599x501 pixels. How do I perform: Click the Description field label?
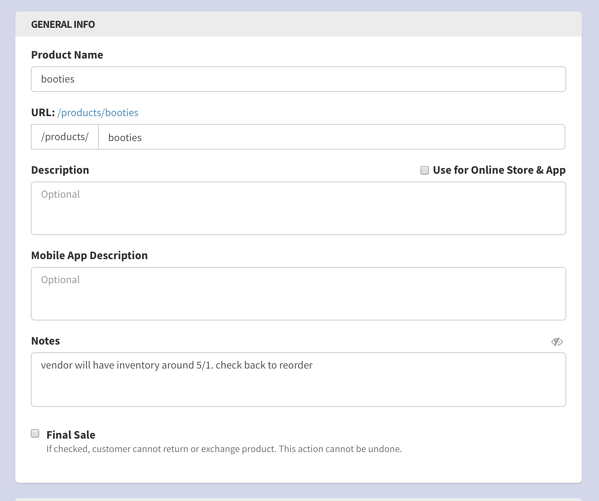pos(60,170)
